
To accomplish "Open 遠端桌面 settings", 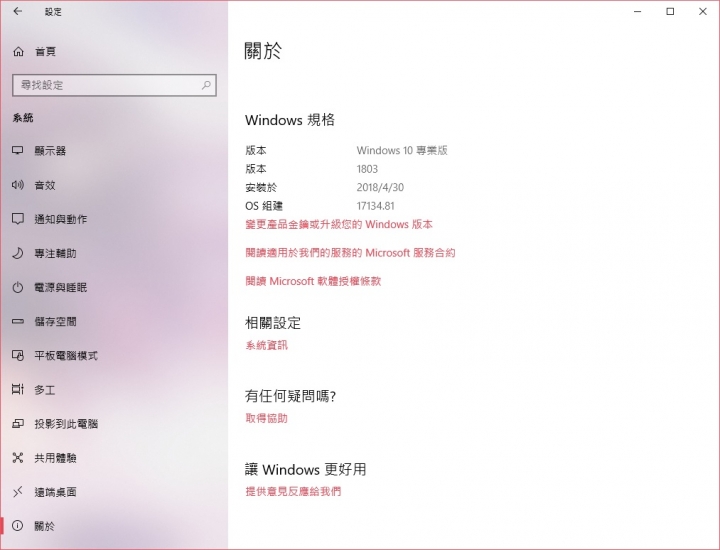I will click(x=55, y=492).
